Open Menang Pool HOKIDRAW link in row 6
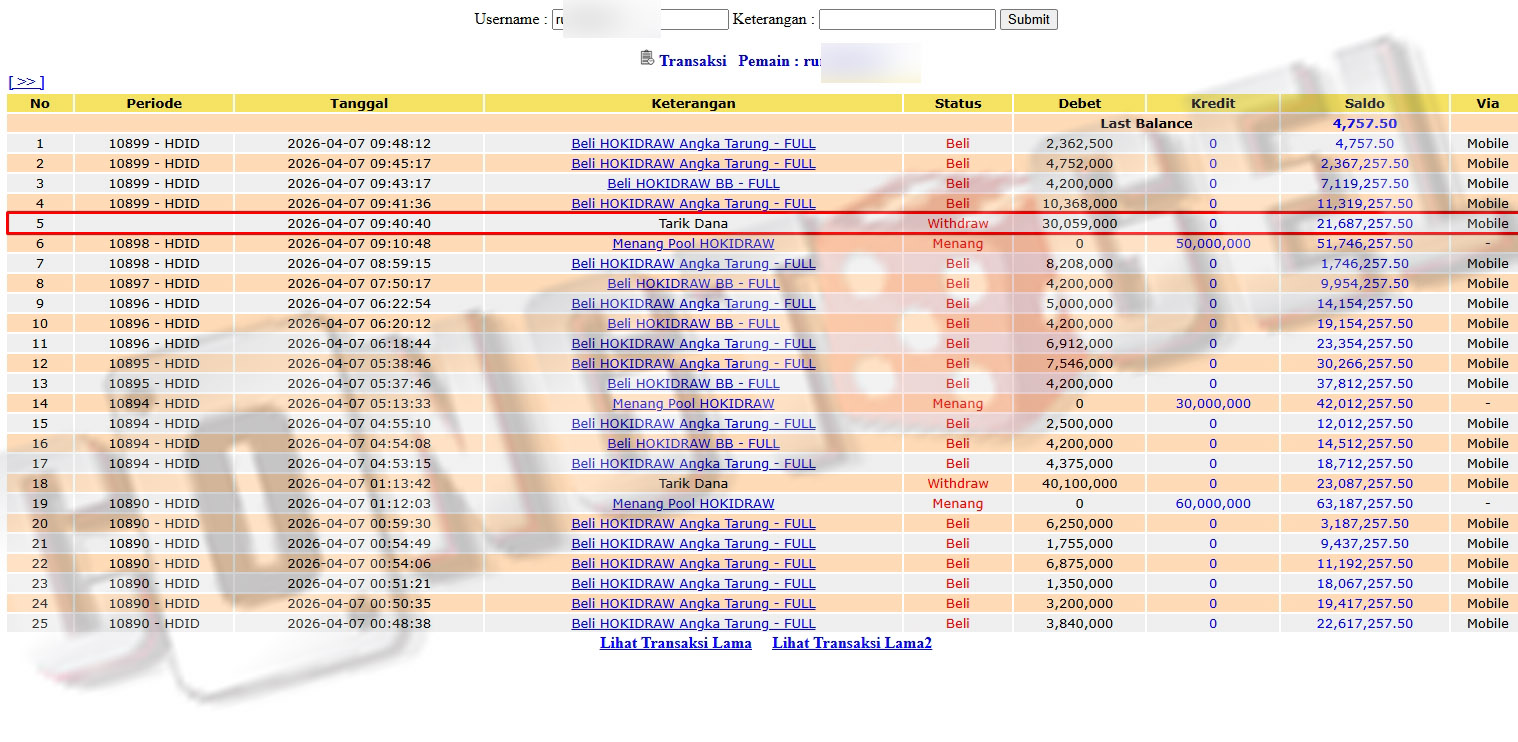Viewport: 1518px width, 742px height. 693,243
